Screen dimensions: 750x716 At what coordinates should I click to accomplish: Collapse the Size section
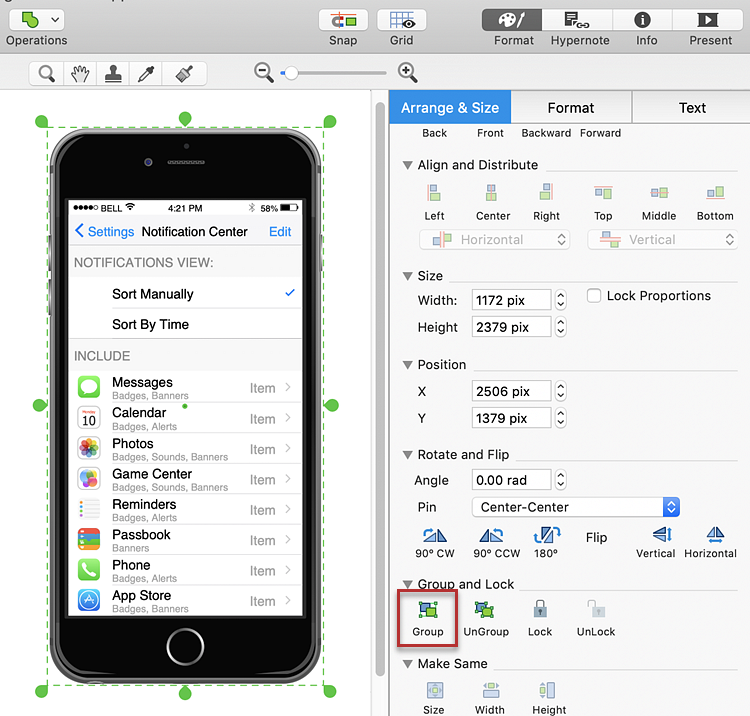click(x=408, y=276)
